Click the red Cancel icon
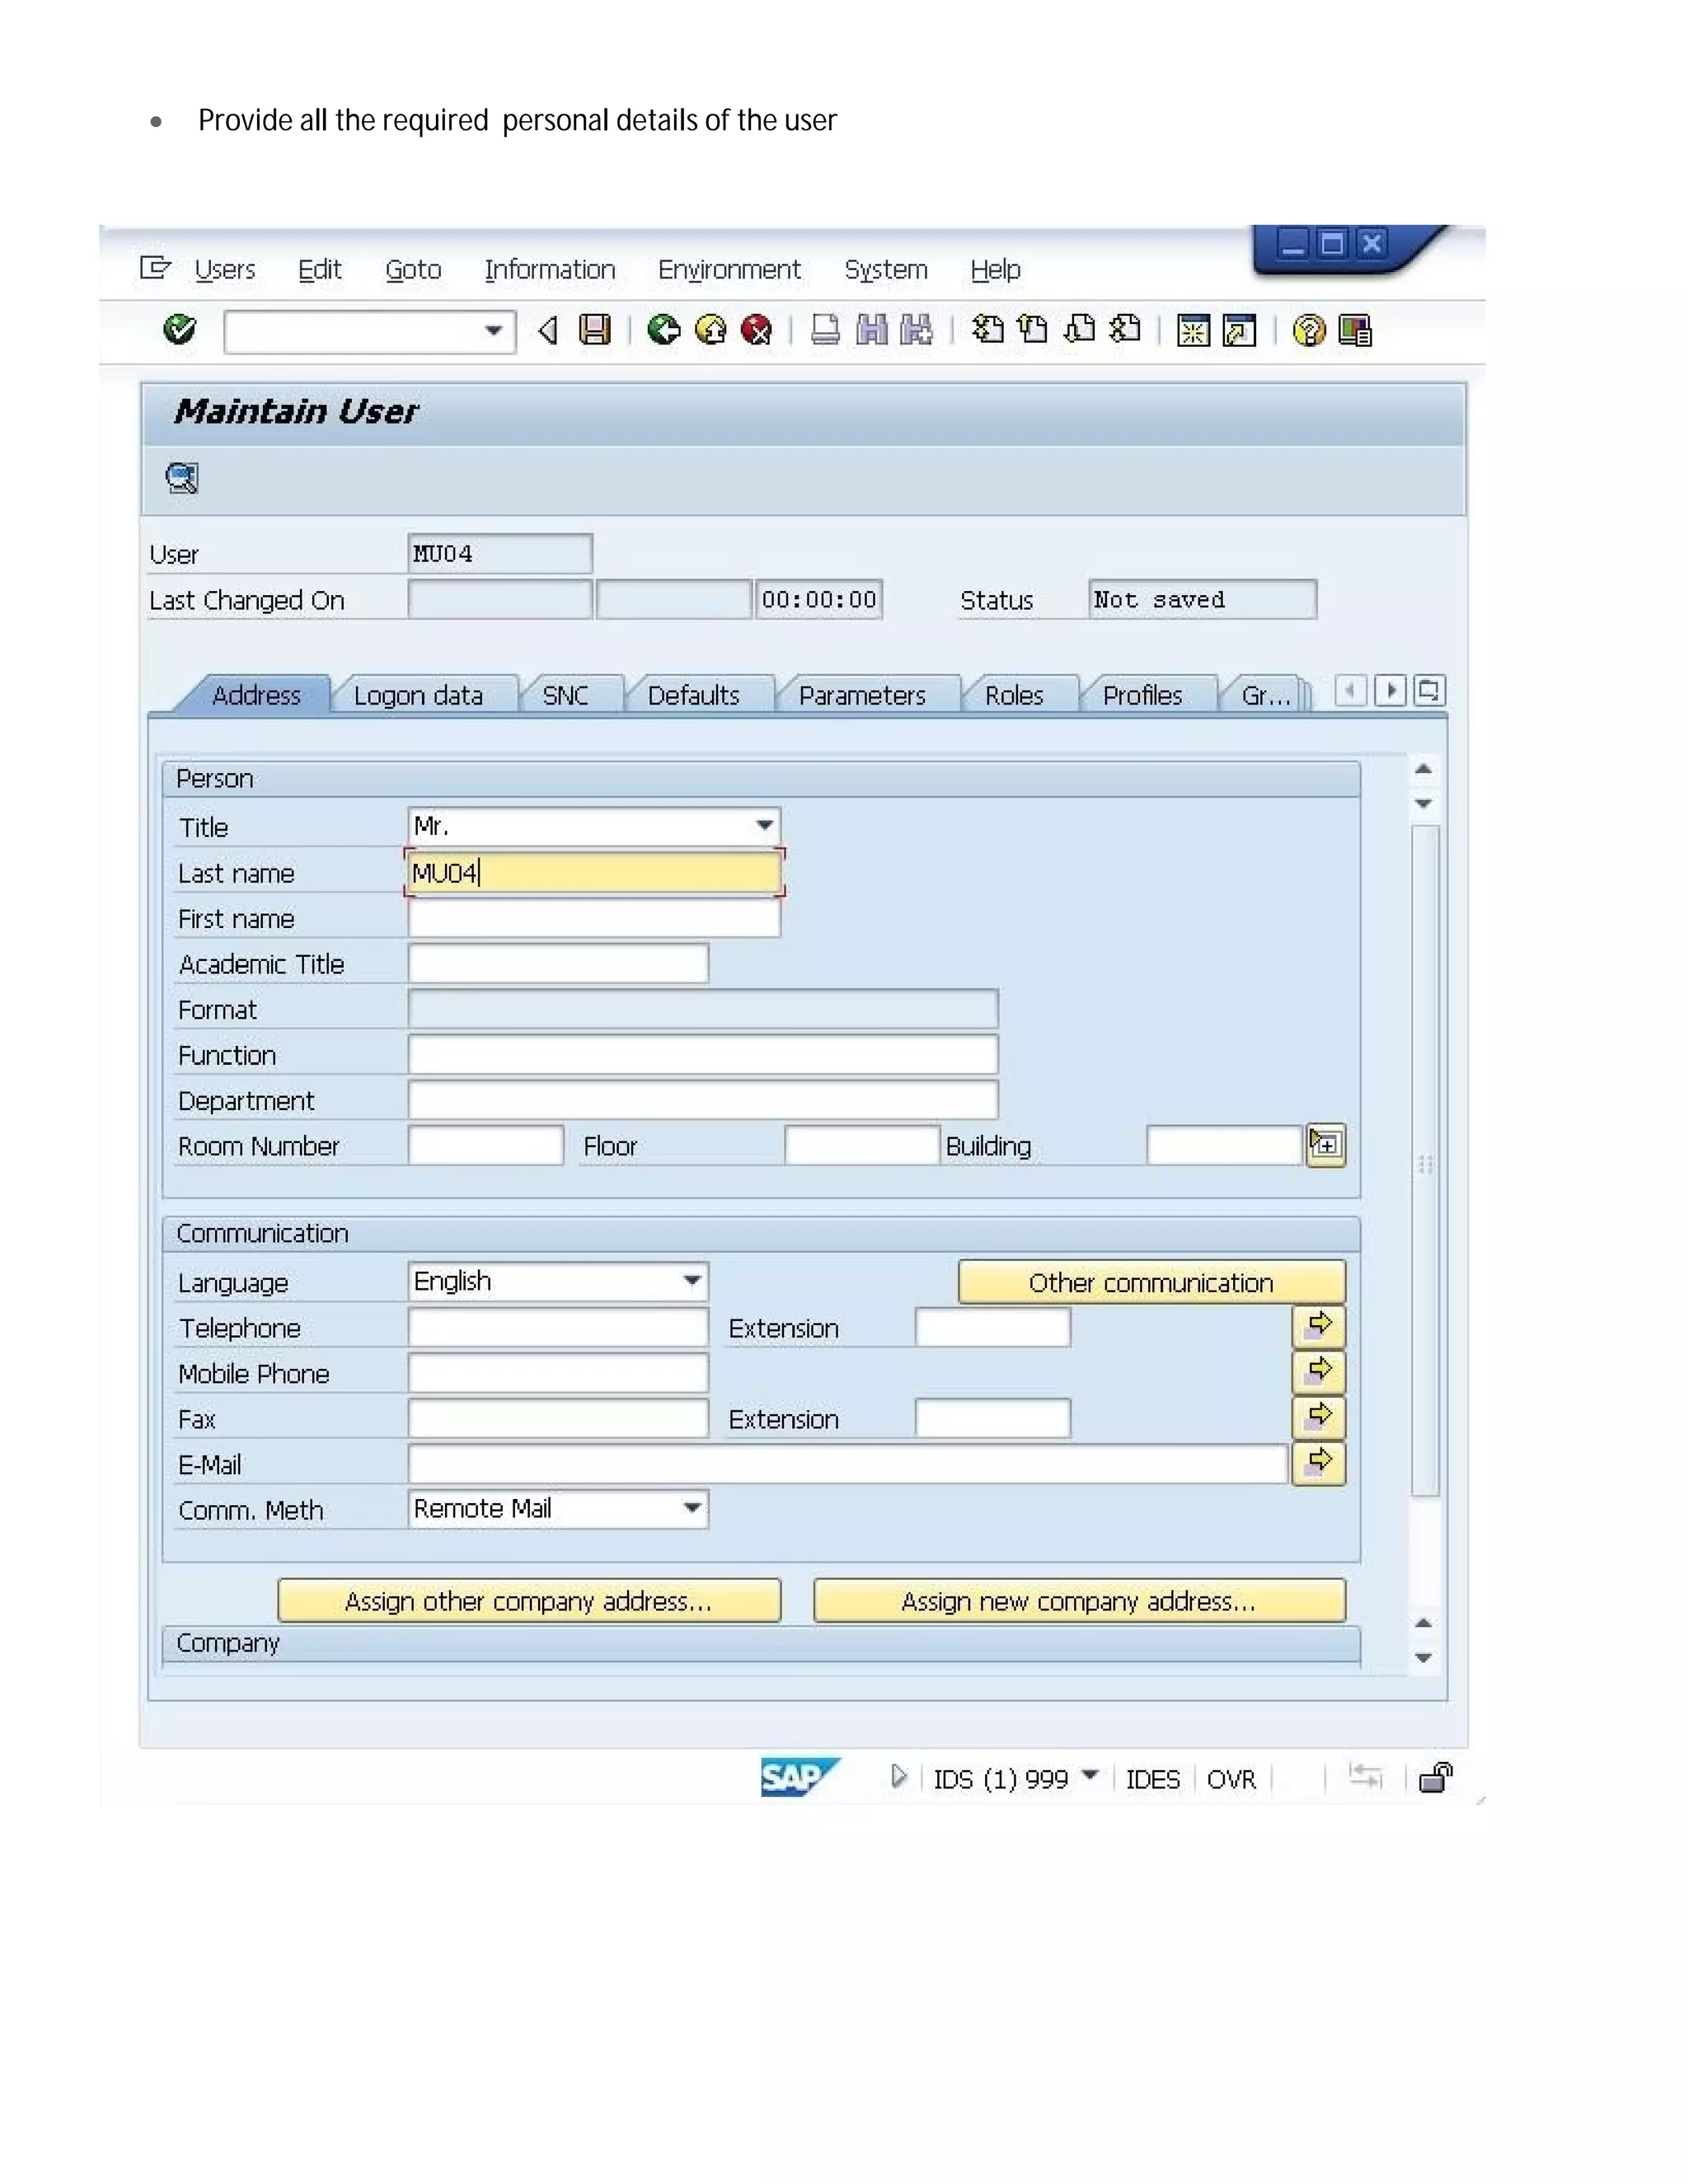Image resolution: width=1688 pixels, height=2184 pixels. (757, 329)
